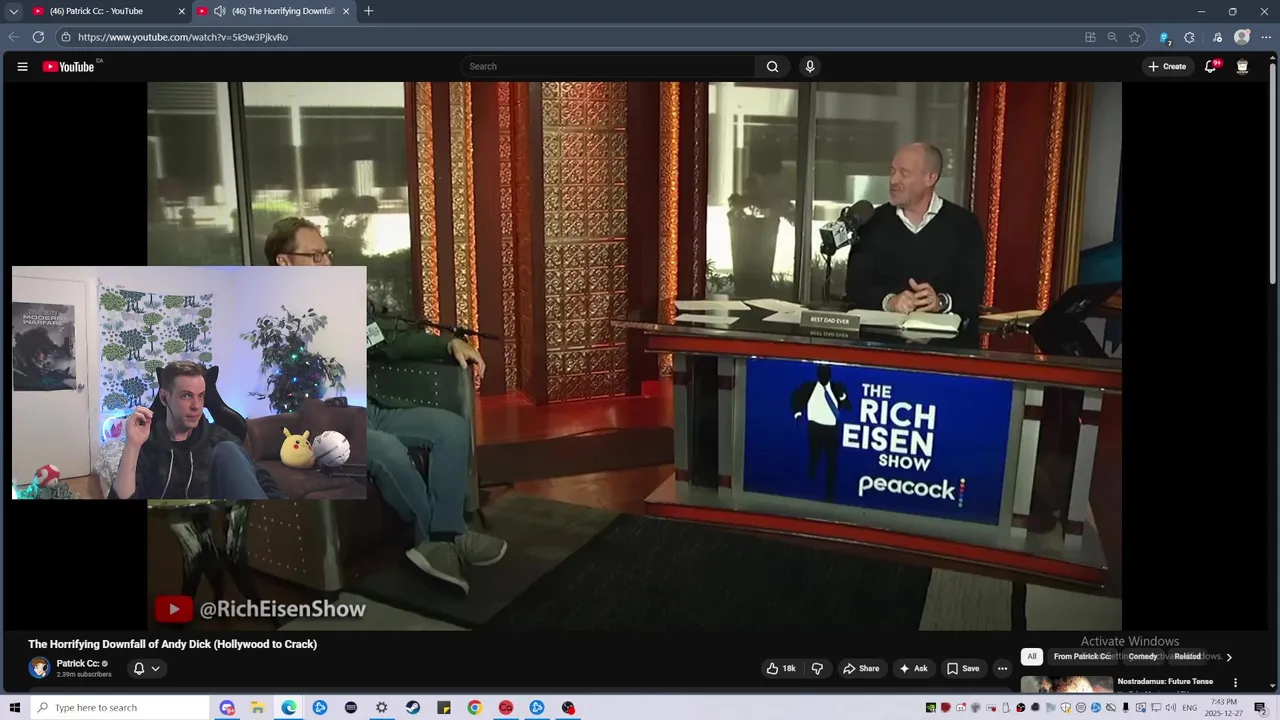
Task: Open the blue extension icon with 7 badge
Action: tap(1164, 37)
